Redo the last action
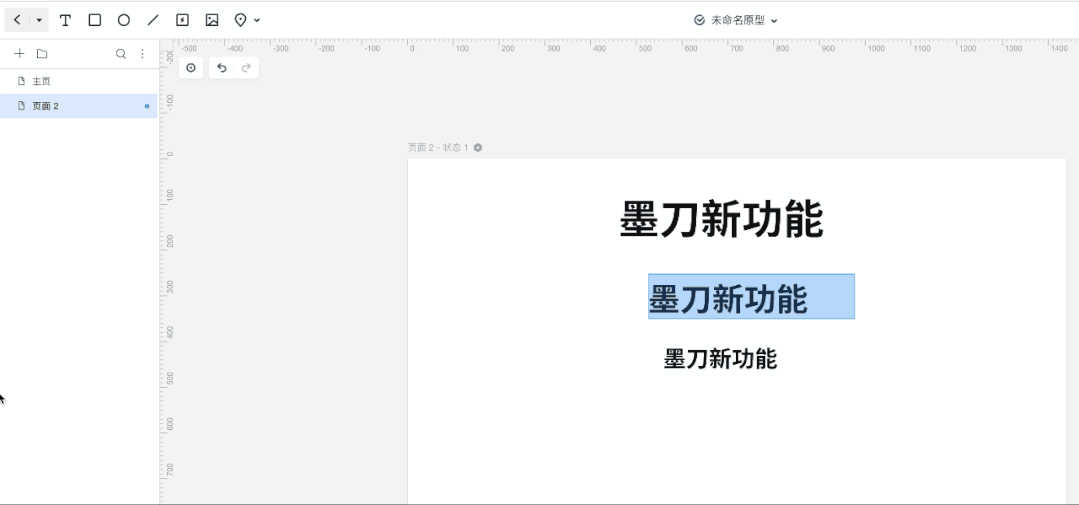The image size is (1079, 505). (246, 67)
